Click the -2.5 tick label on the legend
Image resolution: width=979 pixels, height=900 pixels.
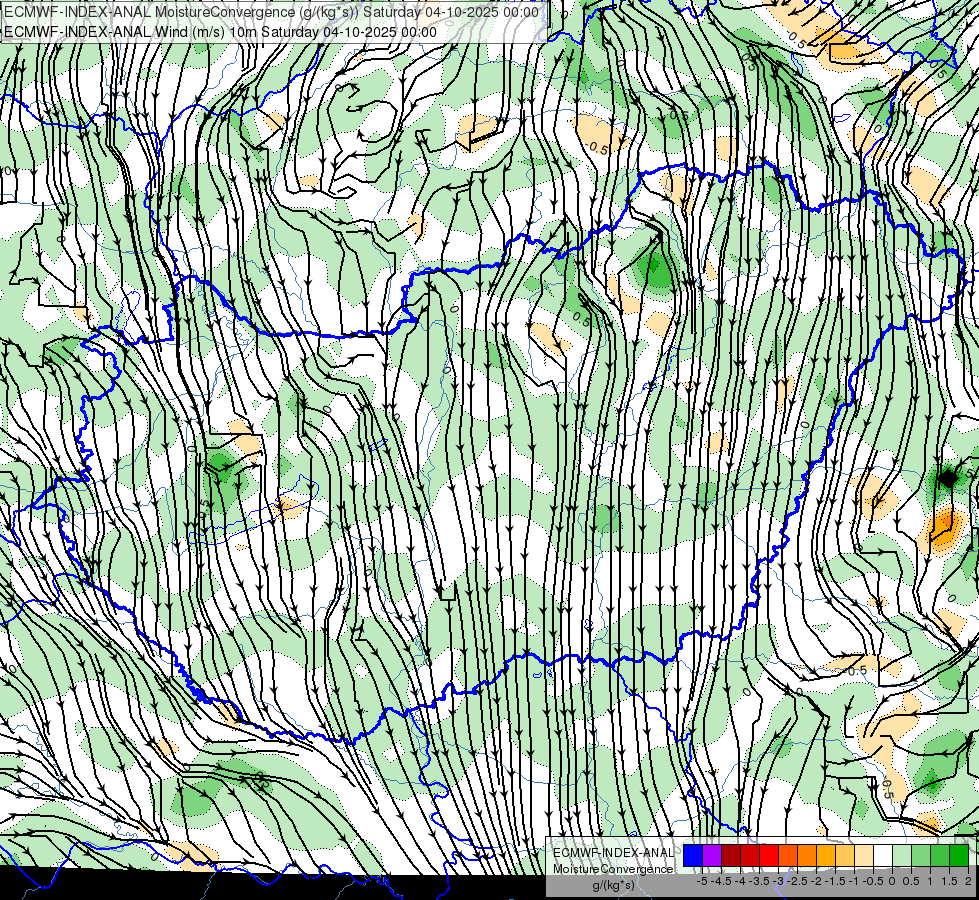797,881
